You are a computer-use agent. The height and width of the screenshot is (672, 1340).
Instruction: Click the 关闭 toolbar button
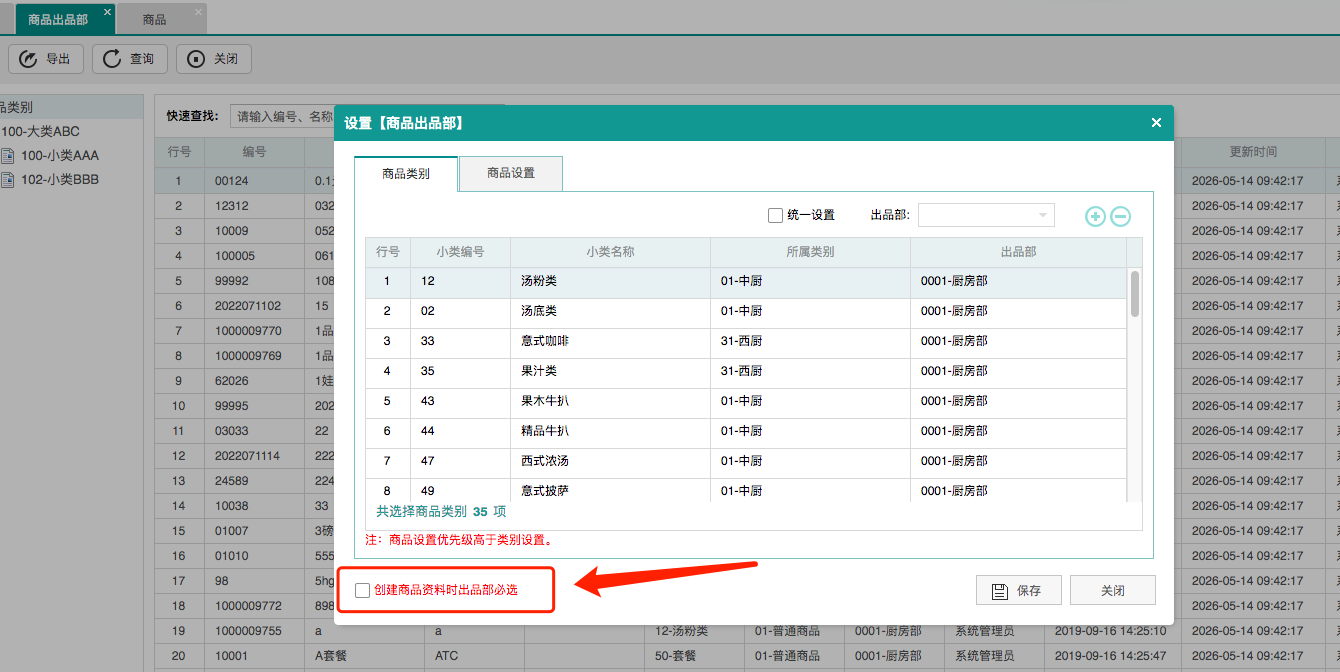coord(213,59)
